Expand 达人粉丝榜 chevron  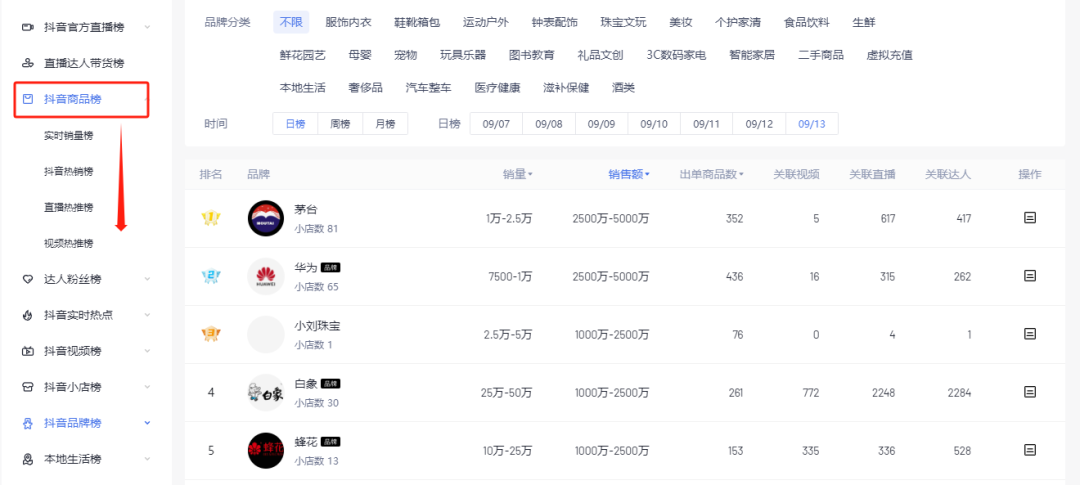click(x=147, y=279)
